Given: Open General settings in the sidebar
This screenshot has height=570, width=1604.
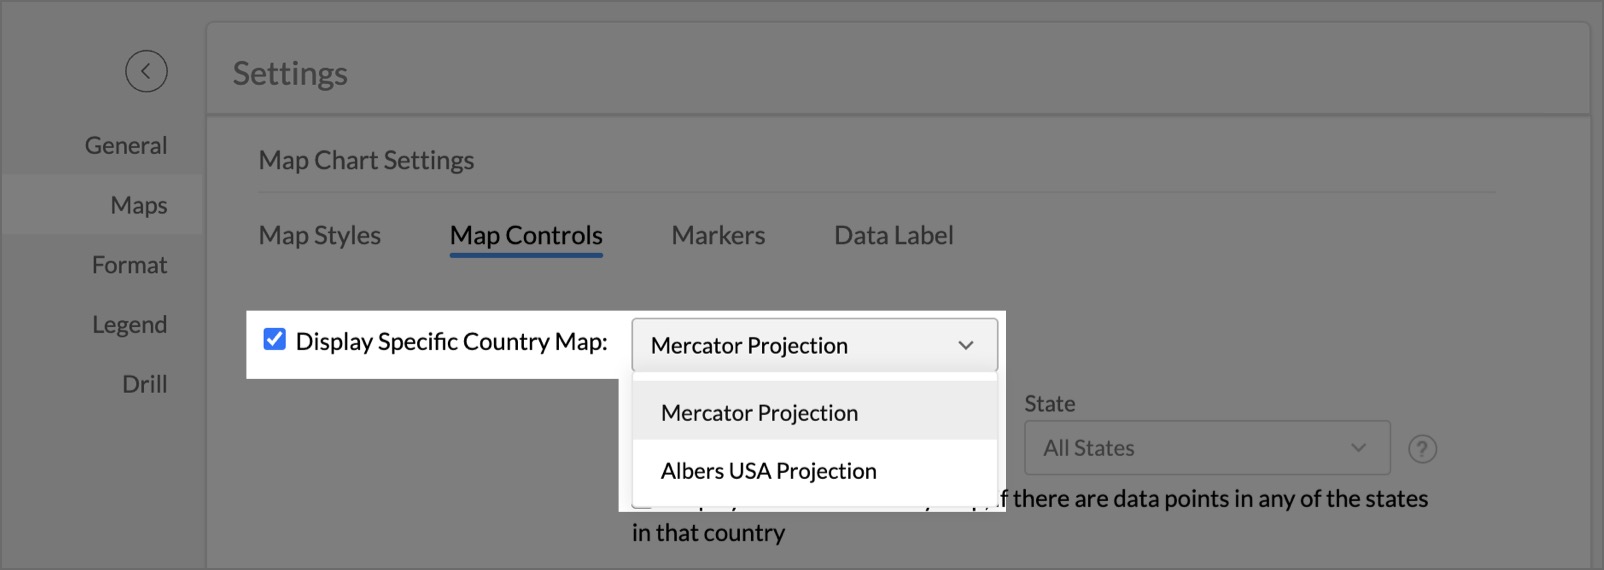Looking at the screenshot, I should tap(126, 146).
